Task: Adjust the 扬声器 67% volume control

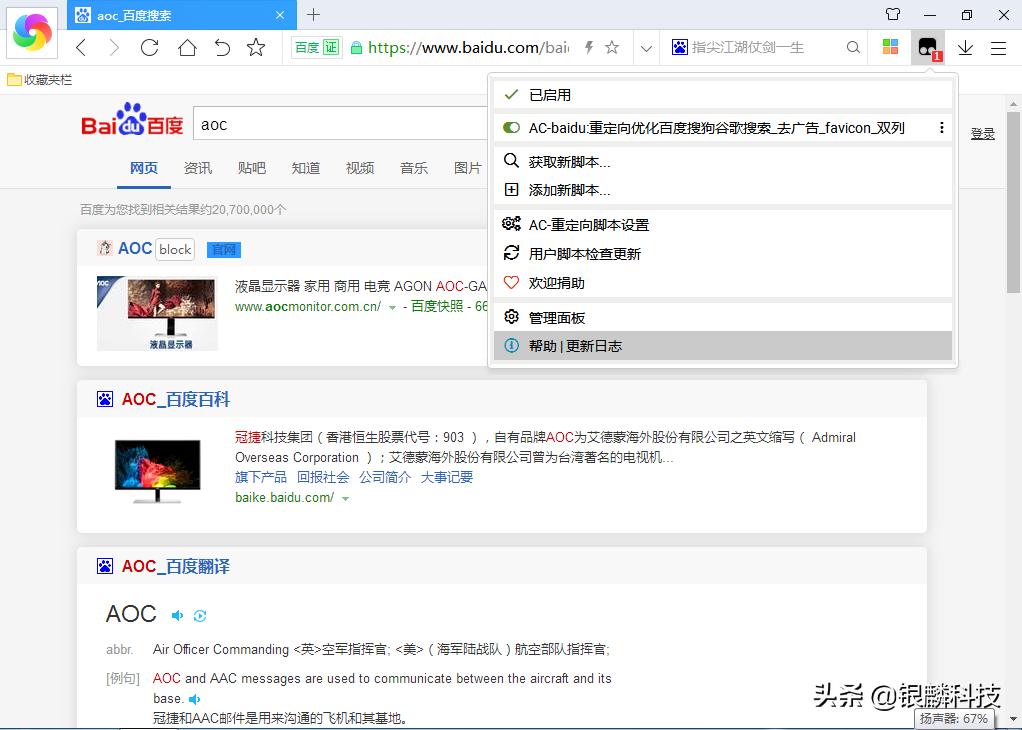Action: 955,718
